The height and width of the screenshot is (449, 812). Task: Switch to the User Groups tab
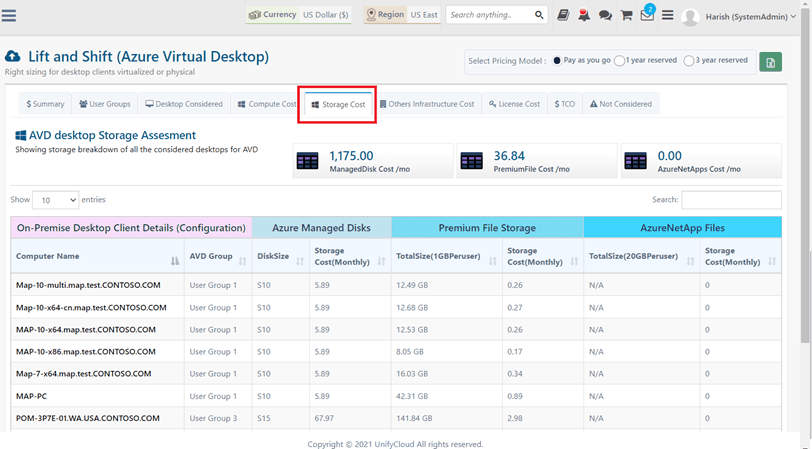point(105,104)
